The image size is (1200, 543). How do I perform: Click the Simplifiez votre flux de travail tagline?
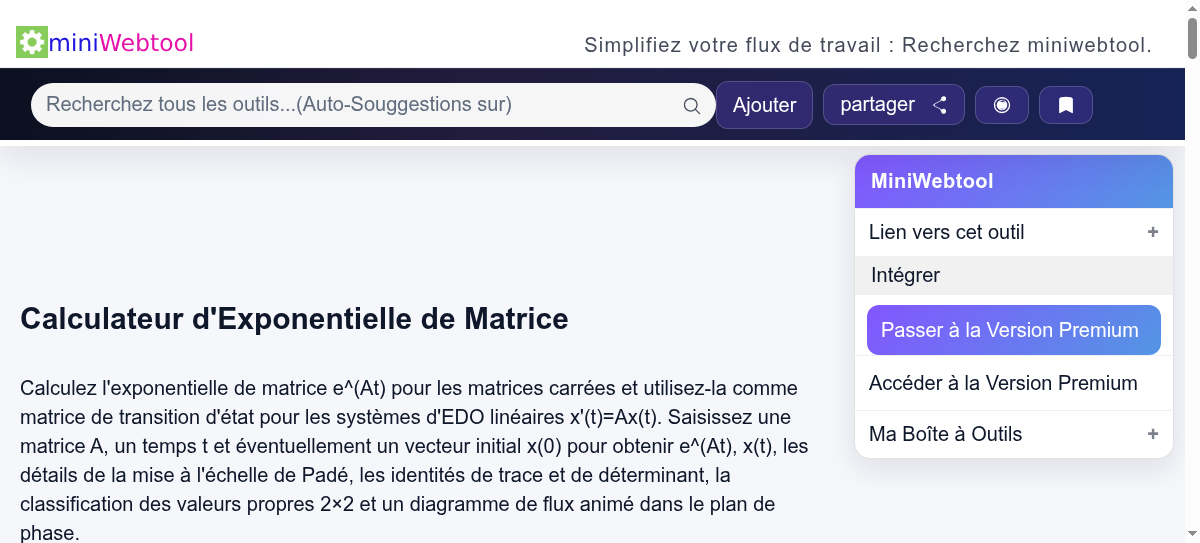tap(867, 45)
